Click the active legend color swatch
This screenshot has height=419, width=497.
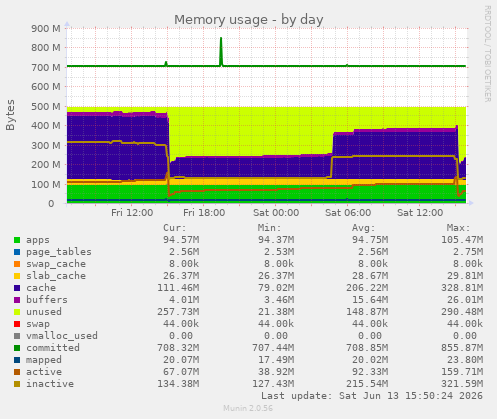point(17,372)
